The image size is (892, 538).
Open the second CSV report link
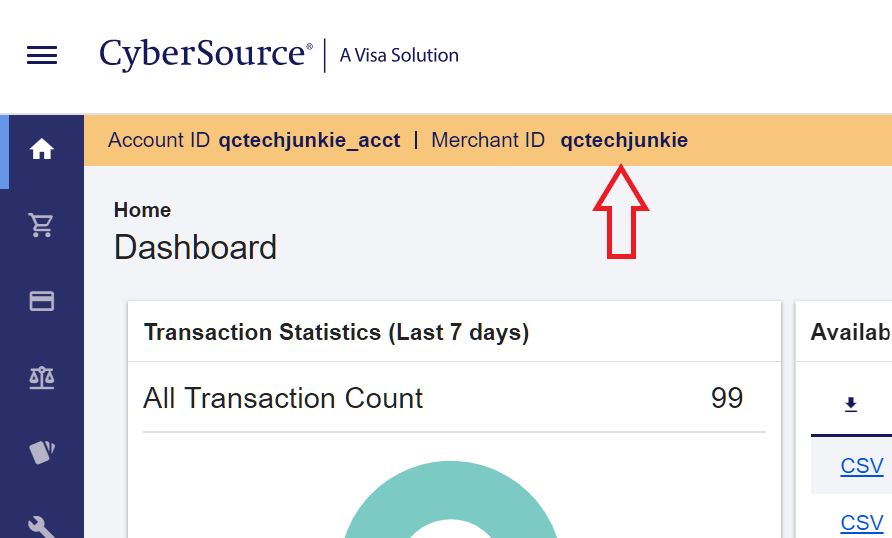862,522
